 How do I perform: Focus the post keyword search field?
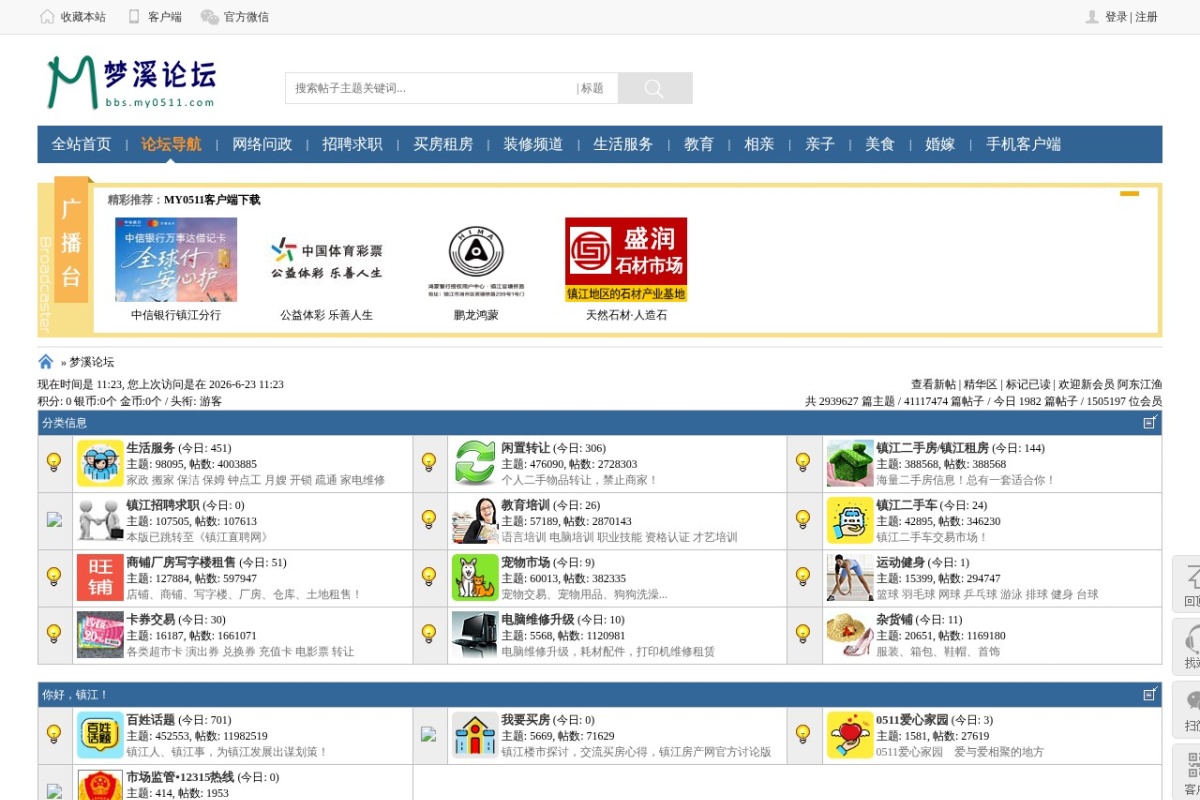pos(430,88)
